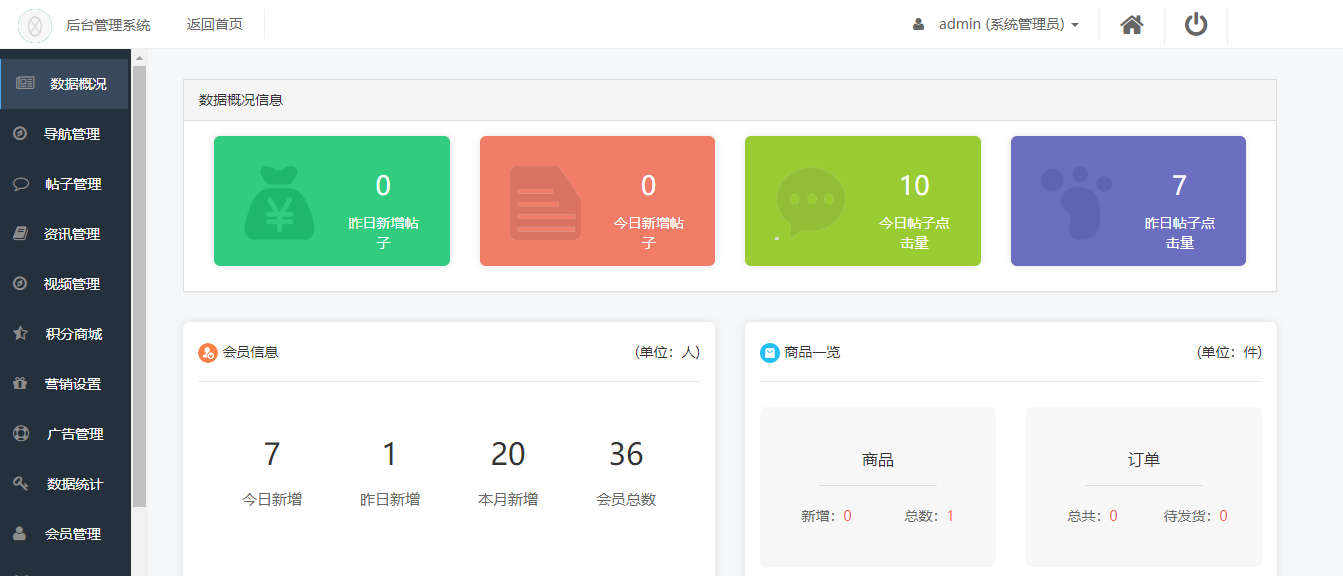Click the green 昨日新增帖子 card

click(332, 201)
